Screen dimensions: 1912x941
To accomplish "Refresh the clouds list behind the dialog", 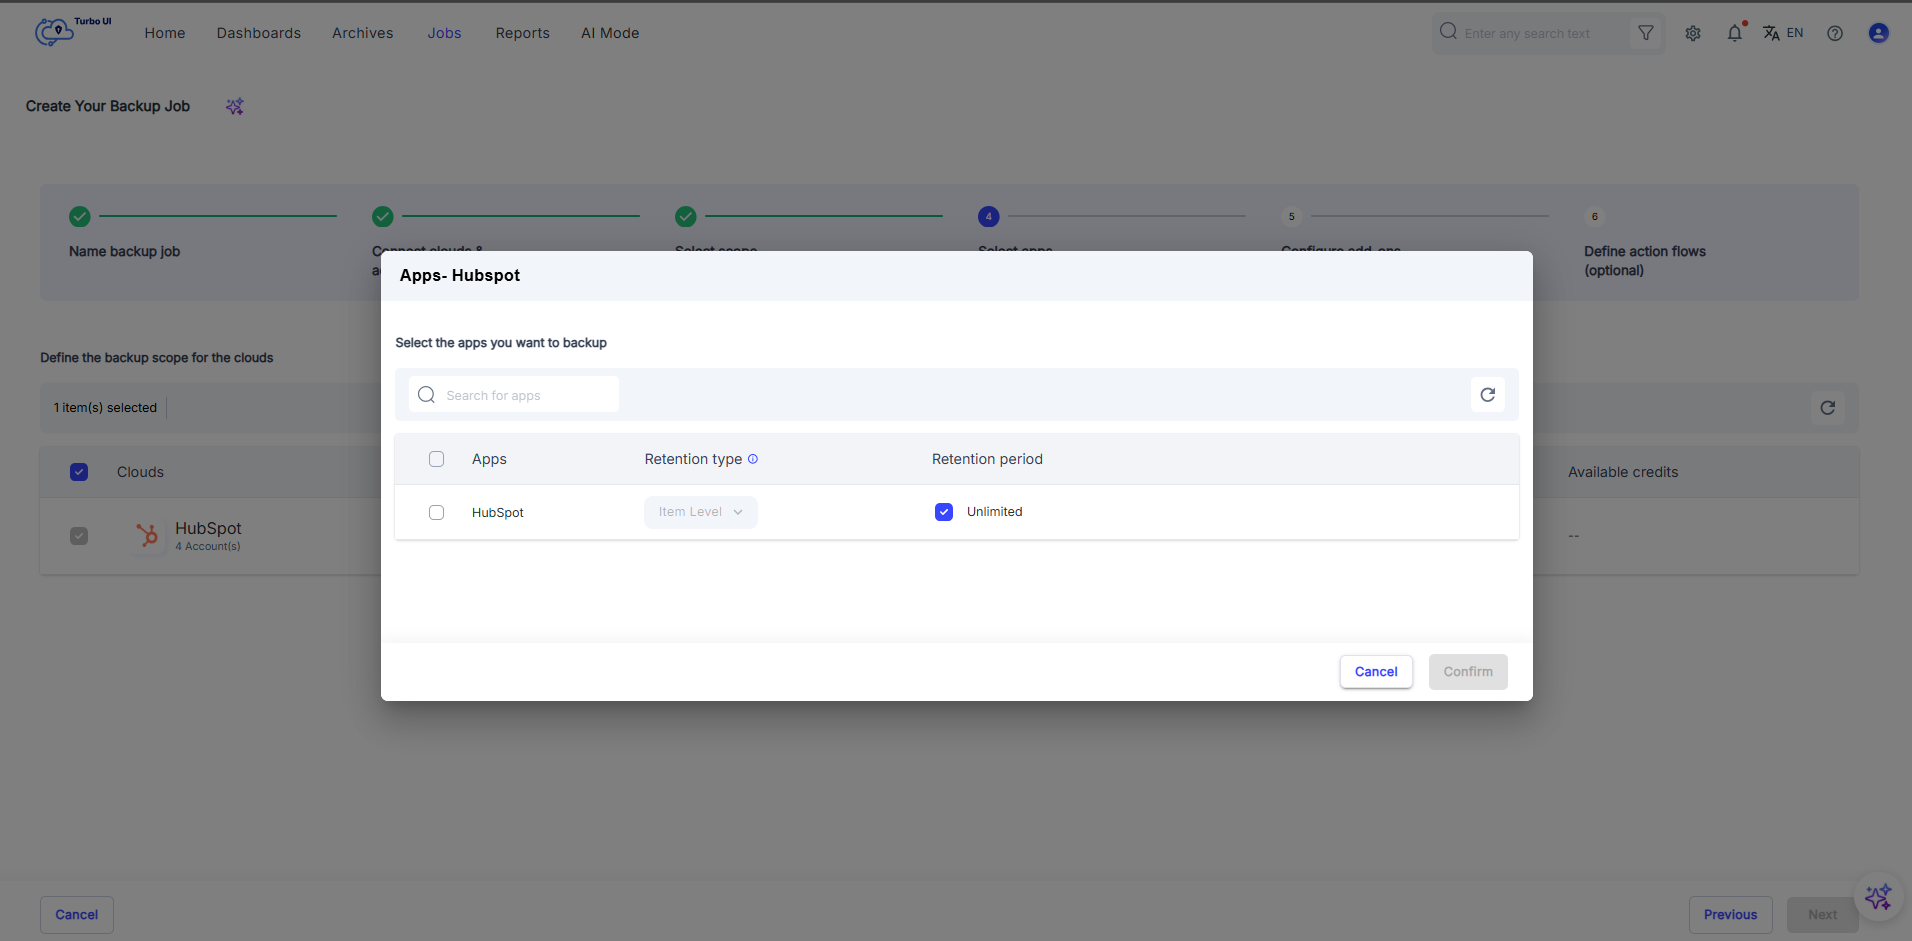I will pyautogui.click(x=1828, y=408).
